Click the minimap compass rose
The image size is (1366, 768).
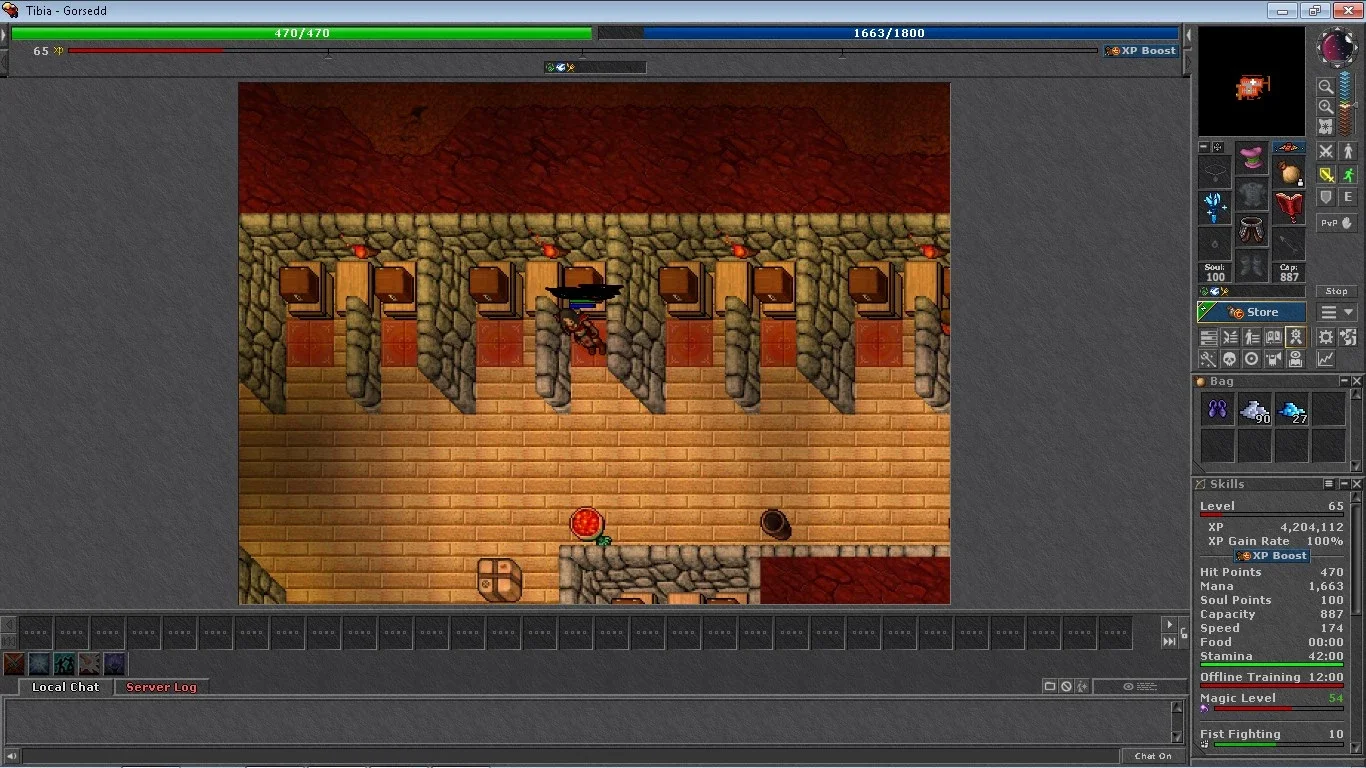click(x=1336, y=46)
